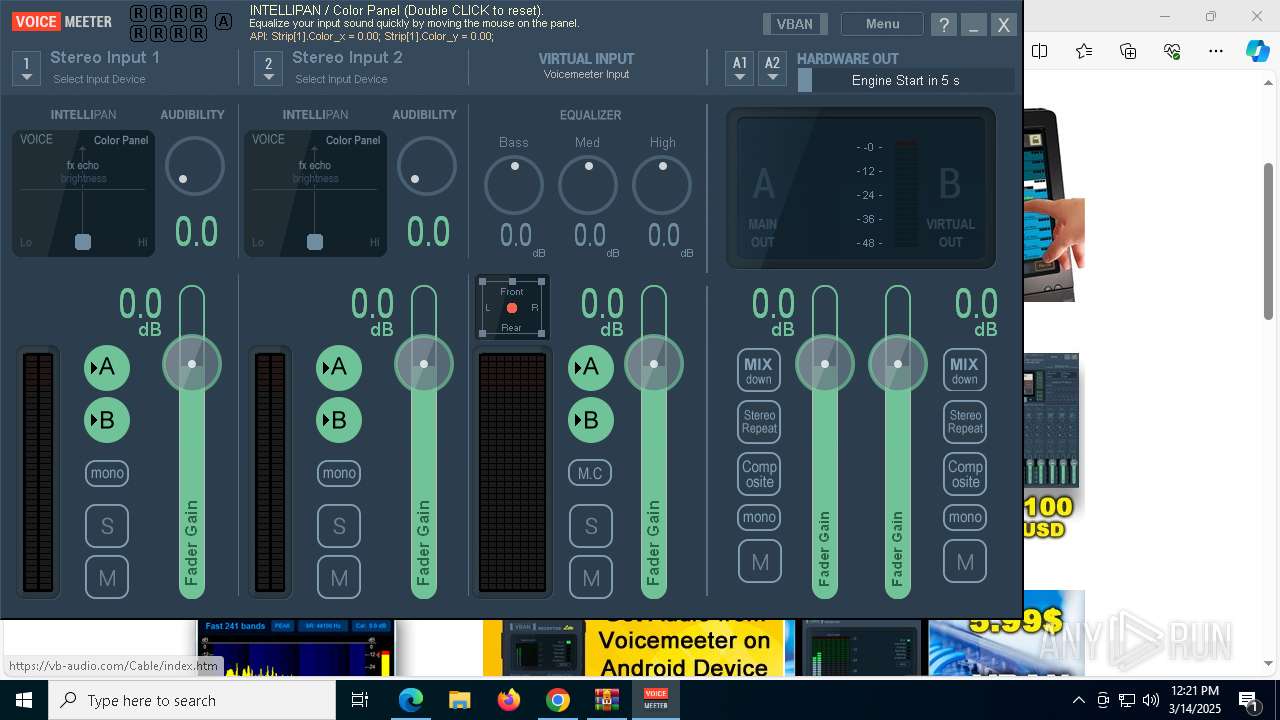Open Edge split screen icon

point(1040,51)
